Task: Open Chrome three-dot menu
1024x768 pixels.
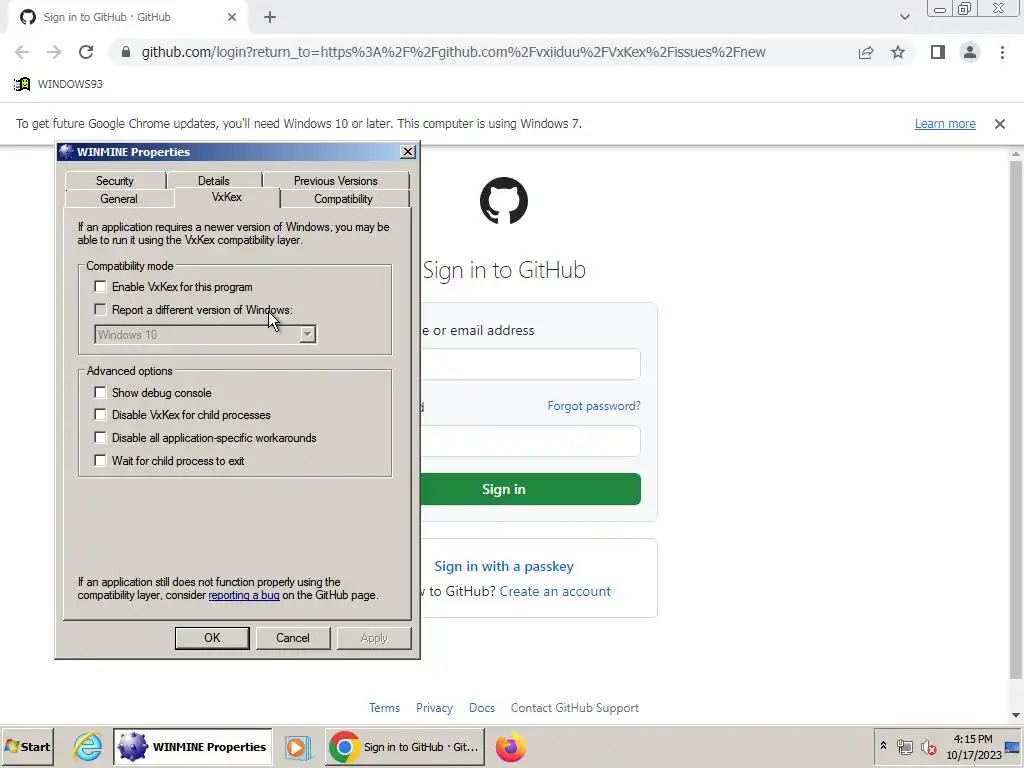Action: (1002, 52)
